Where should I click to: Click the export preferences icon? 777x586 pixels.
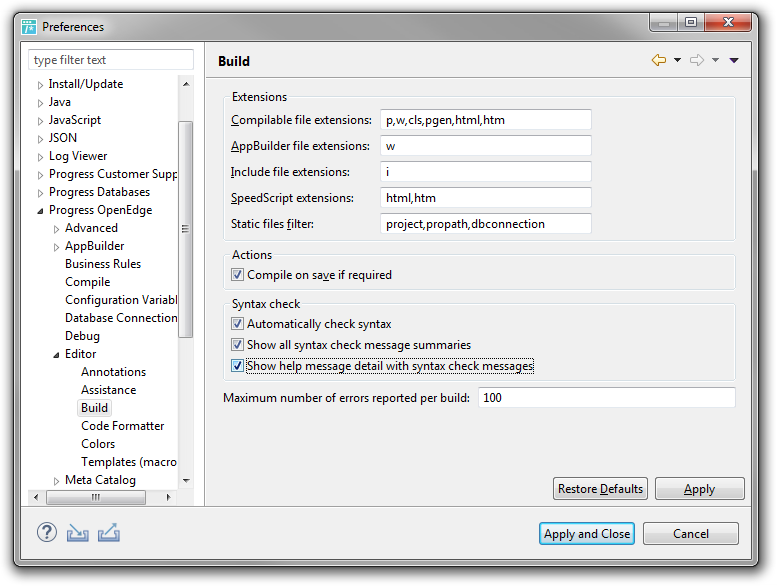tap(109, 533)
